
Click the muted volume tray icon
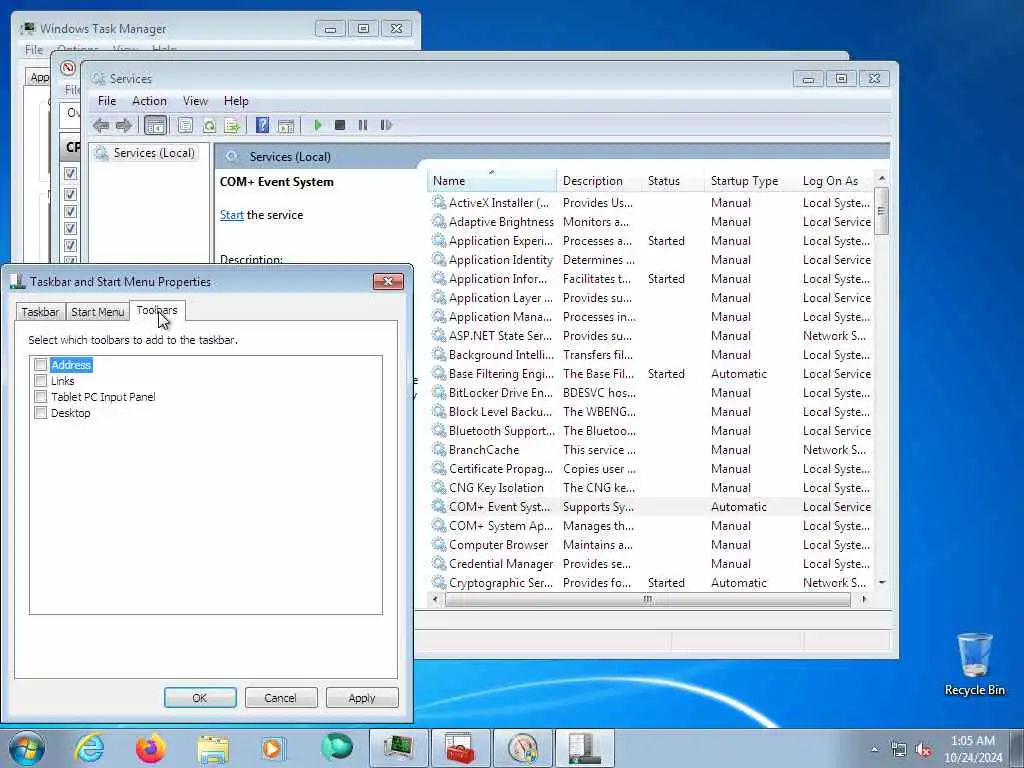tap(923, 750)
